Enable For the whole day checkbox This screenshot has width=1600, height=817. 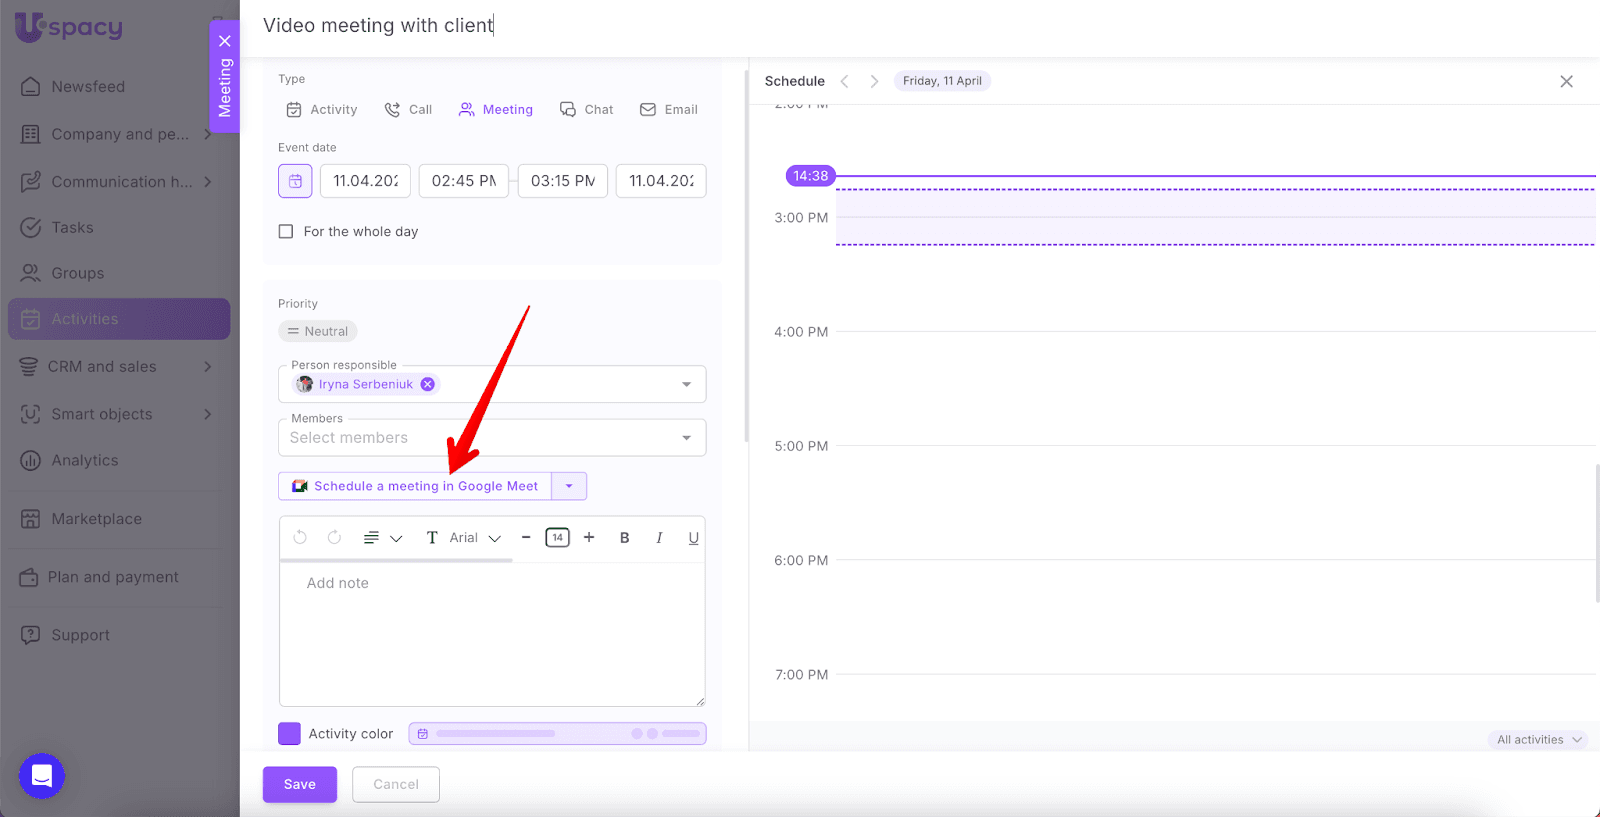[286, 232]
